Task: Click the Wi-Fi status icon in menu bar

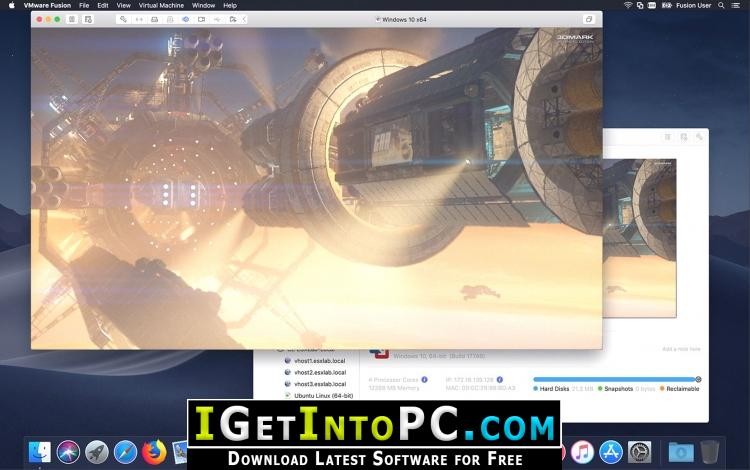Action: pos(628,5)
